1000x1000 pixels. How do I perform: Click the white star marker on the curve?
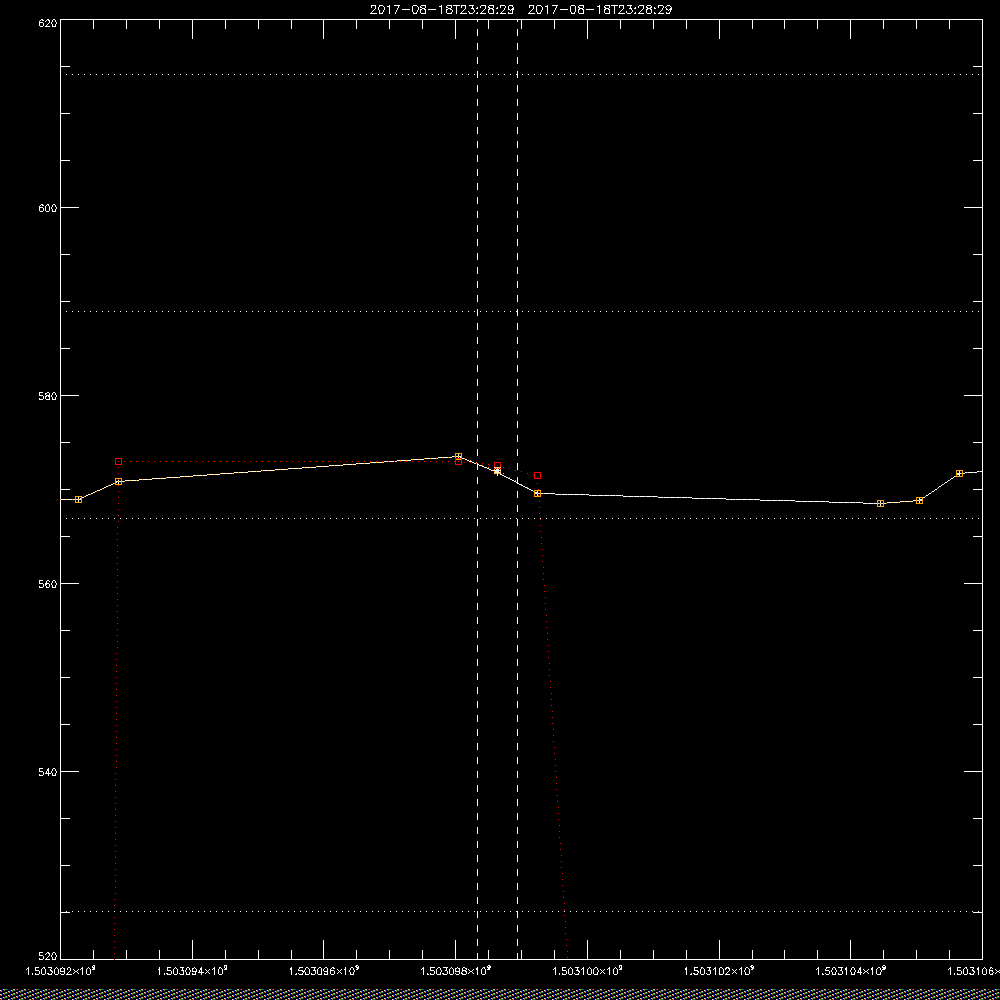pos(497,471)
